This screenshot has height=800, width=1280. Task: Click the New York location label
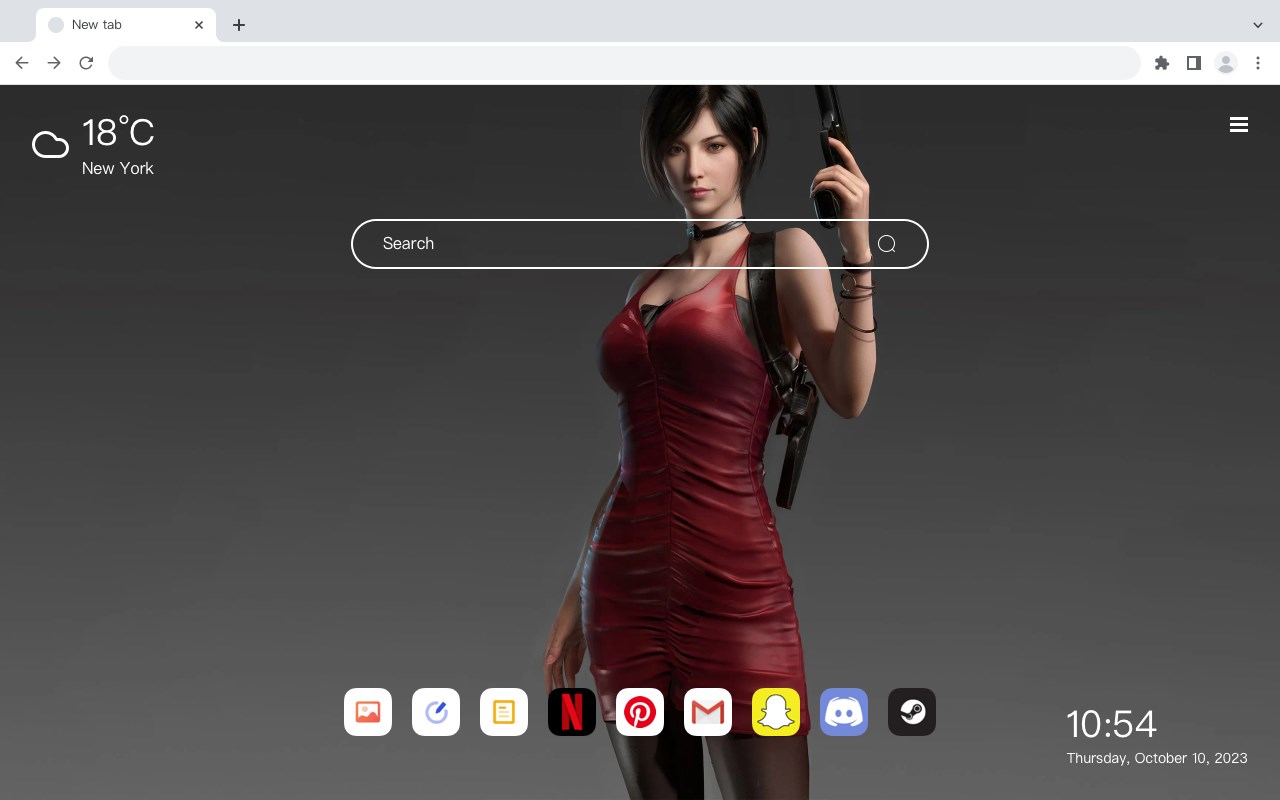click(118, 168)
